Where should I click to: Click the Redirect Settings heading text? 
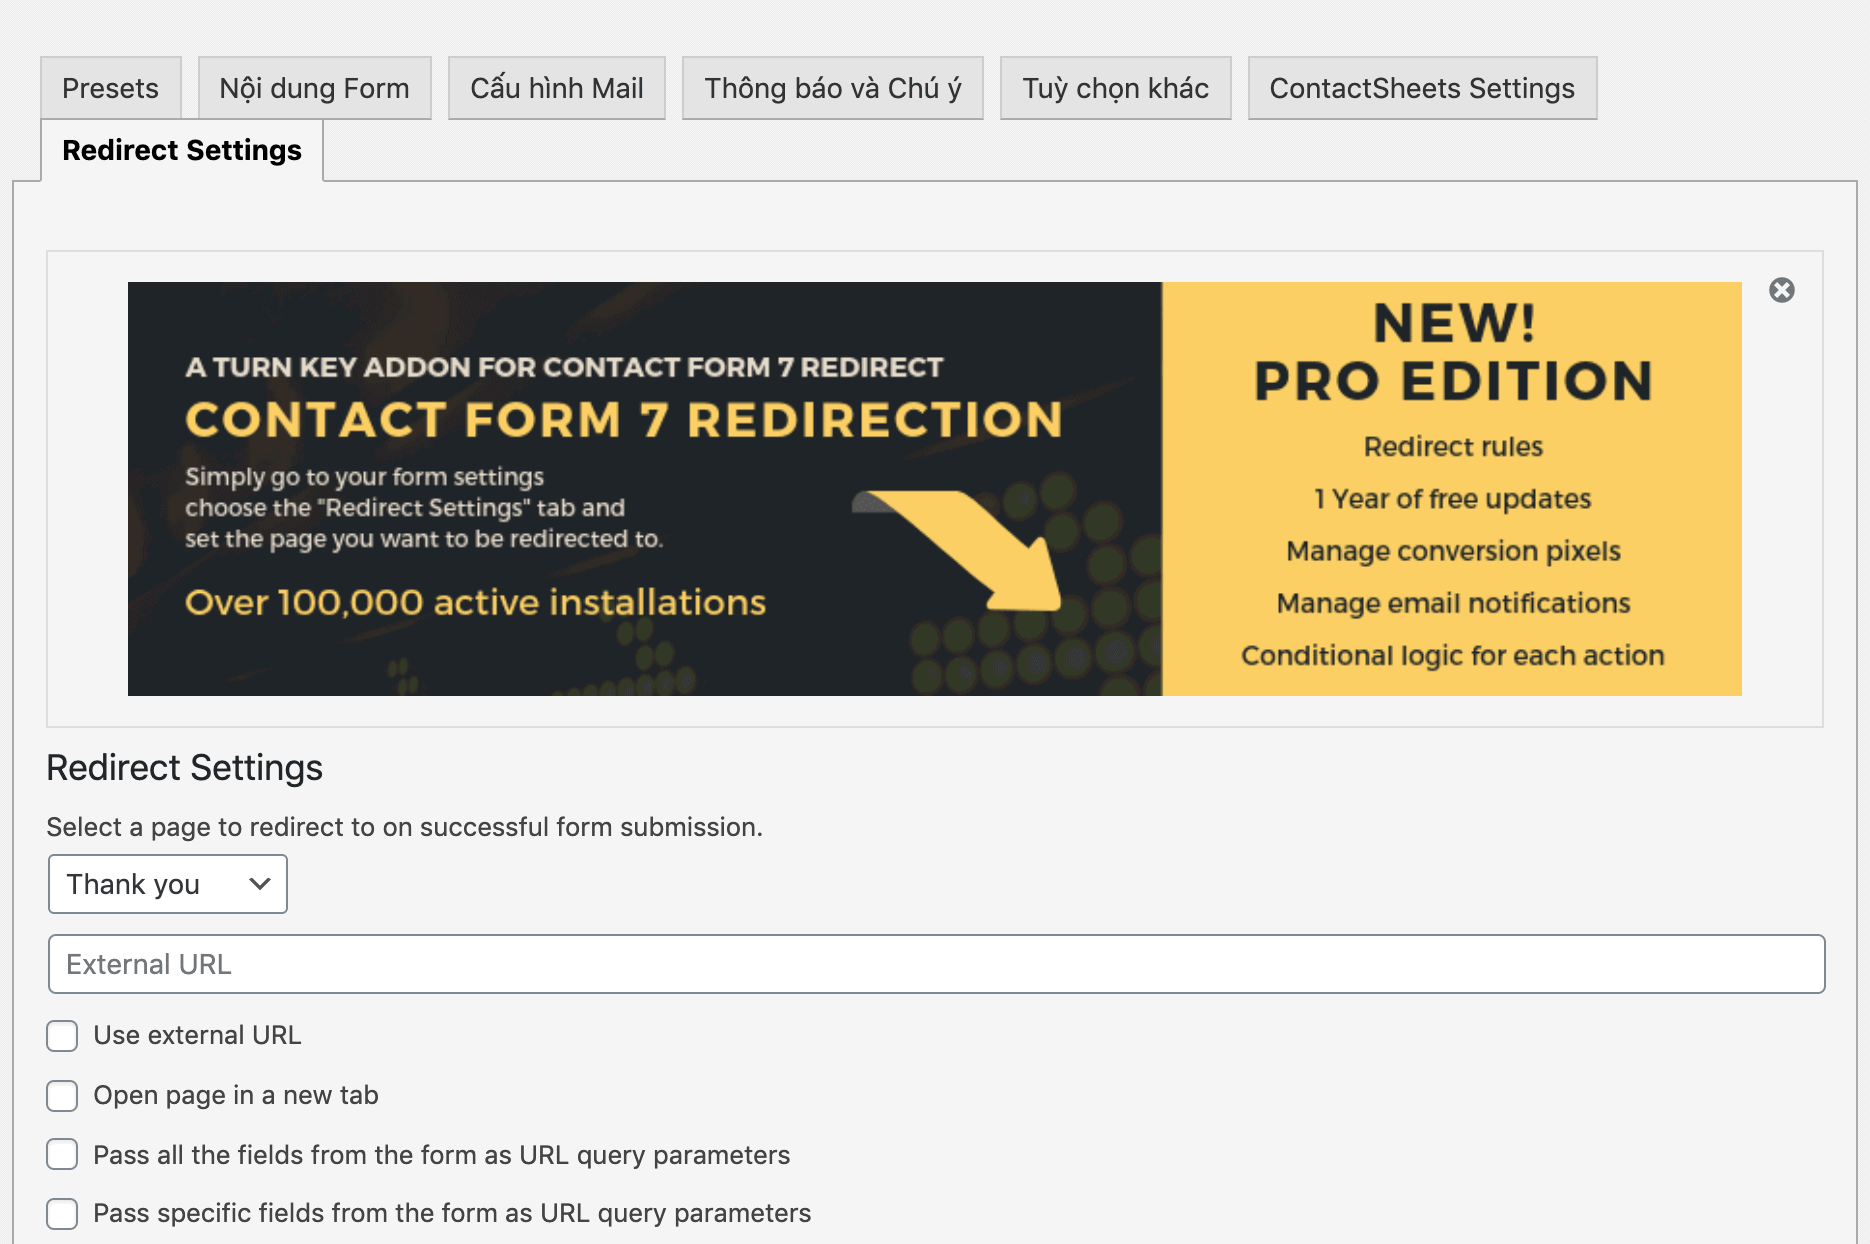pos(185,768)
